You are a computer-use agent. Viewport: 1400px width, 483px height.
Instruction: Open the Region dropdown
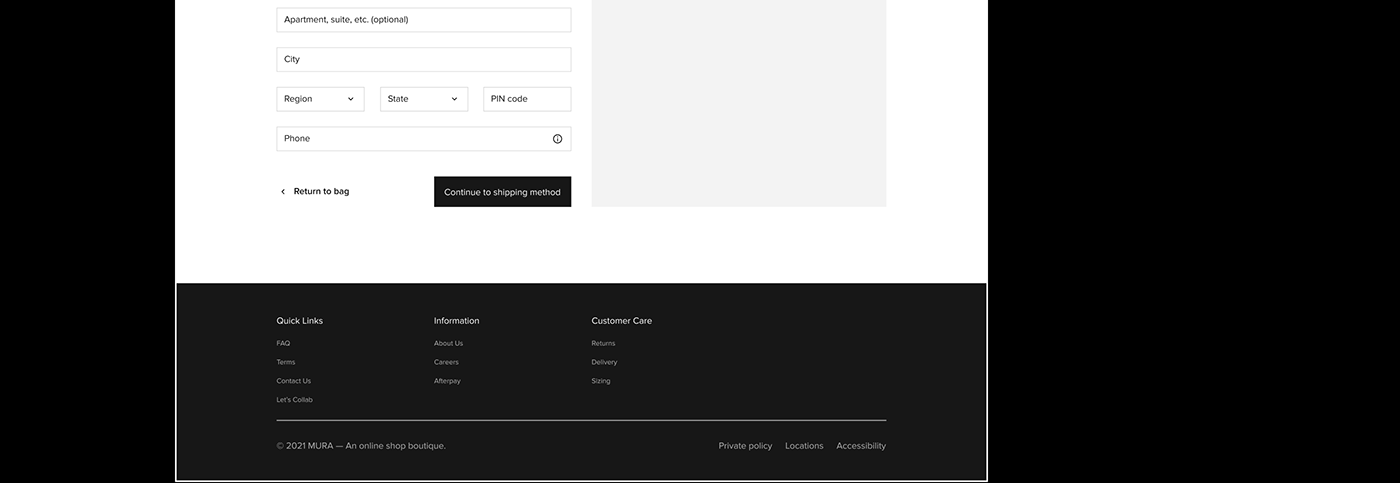320,99
